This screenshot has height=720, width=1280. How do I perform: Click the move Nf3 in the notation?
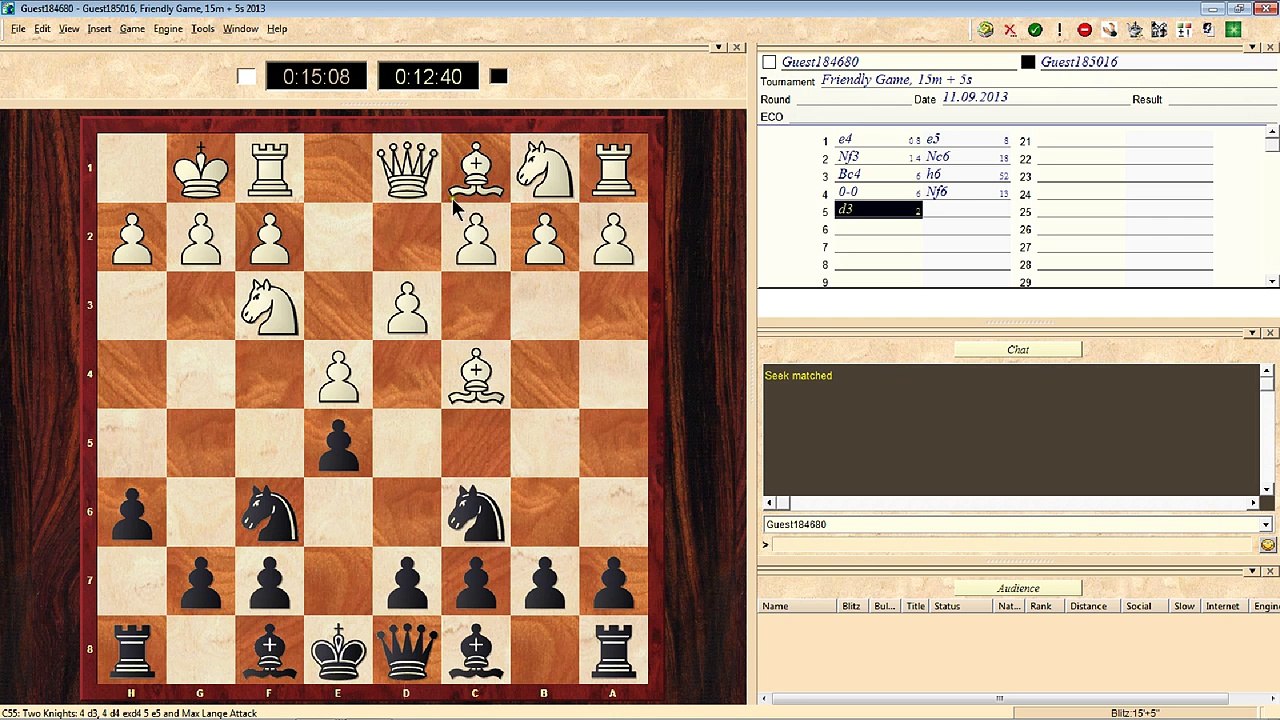pyautogui.click(x=848, y=157)
